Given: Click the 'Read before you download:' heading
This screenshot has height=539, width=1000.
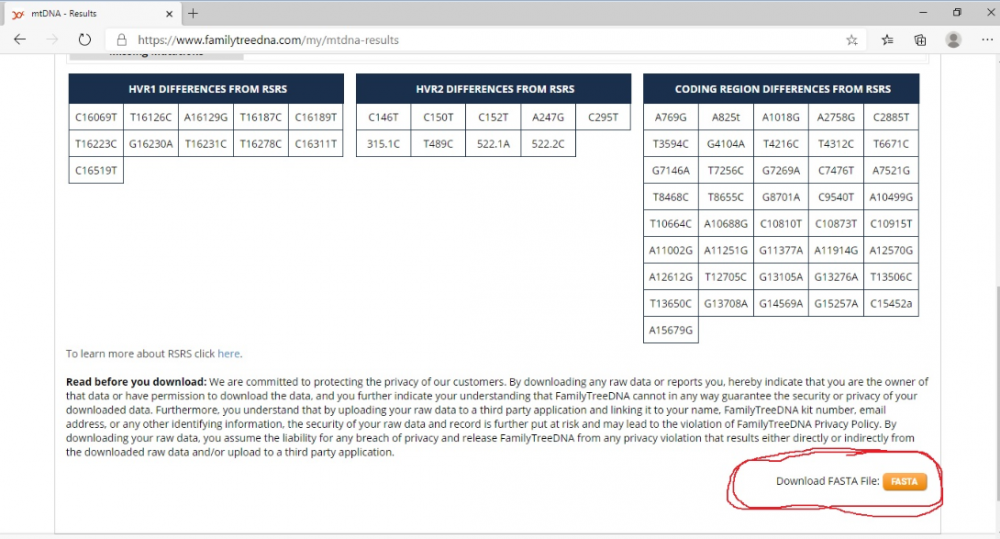Looking at the screenshot, I should pyautogui.click(x=136, y=382).
